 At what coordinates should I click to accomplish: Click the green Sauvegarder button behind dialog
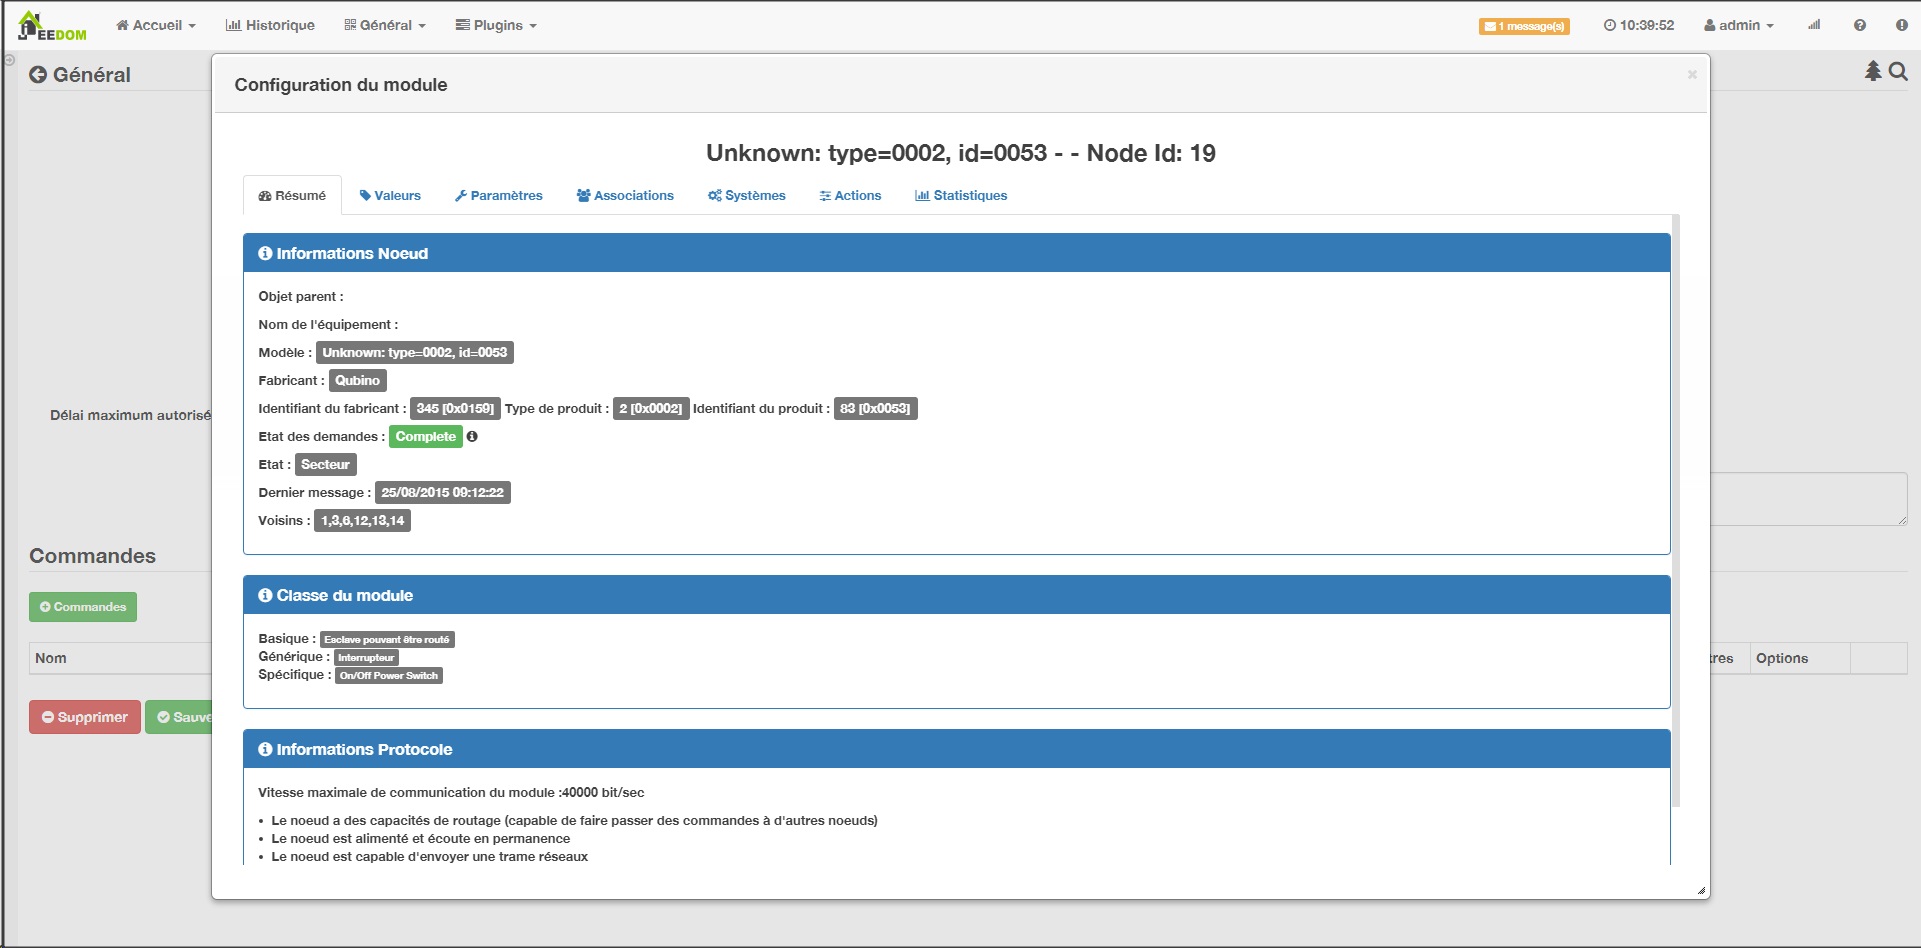(179, 717)
